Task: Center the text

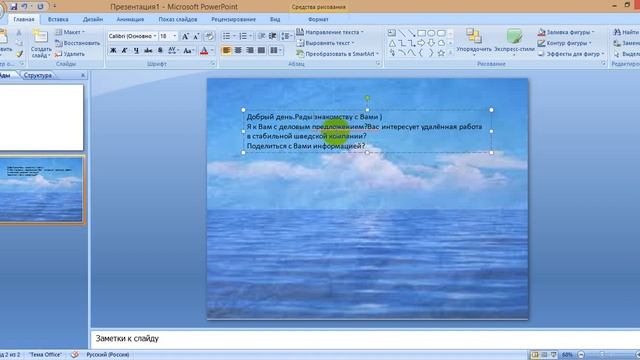Action: tap(238, 50)
